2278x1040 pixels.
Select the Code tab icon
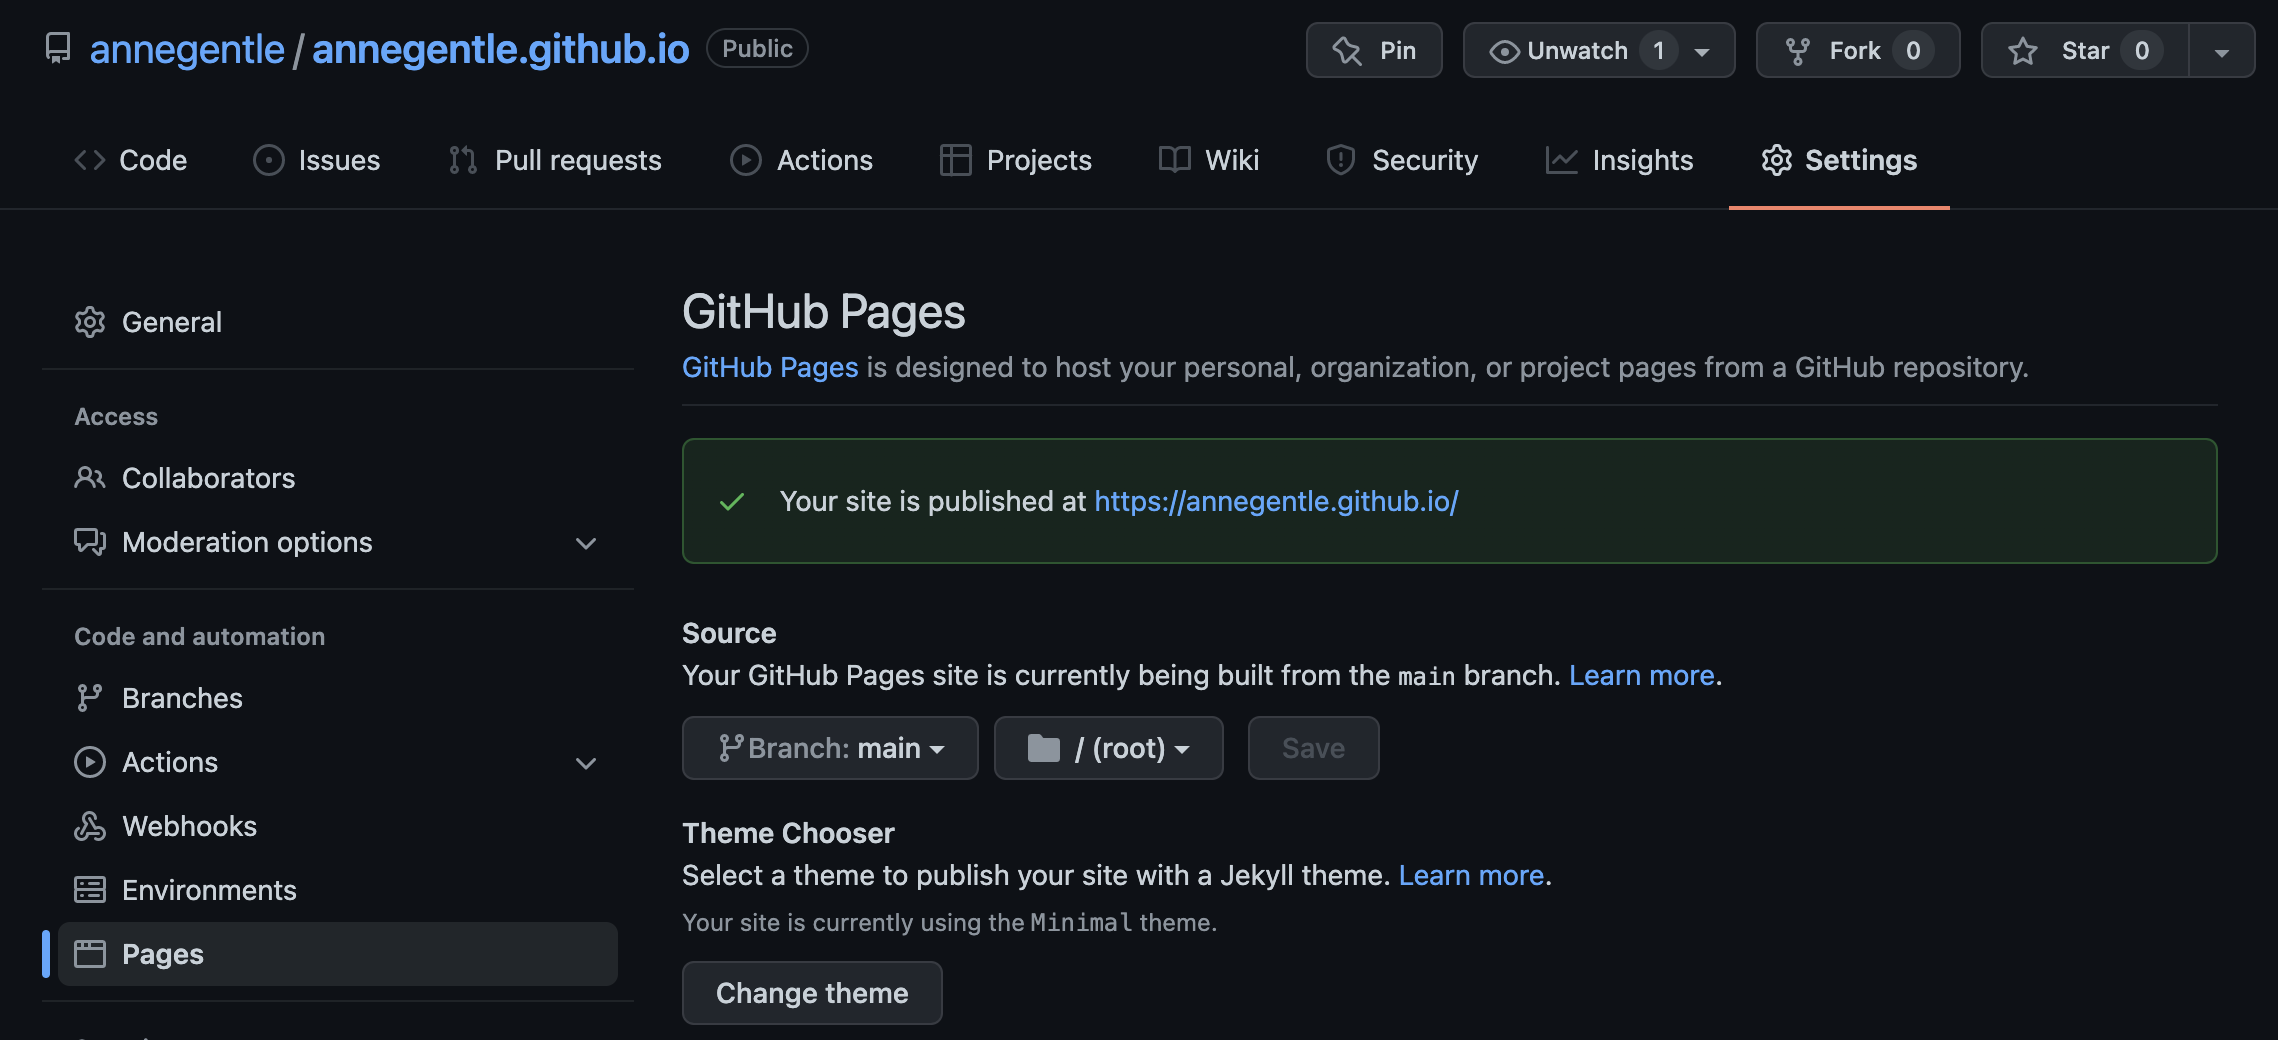89,160
